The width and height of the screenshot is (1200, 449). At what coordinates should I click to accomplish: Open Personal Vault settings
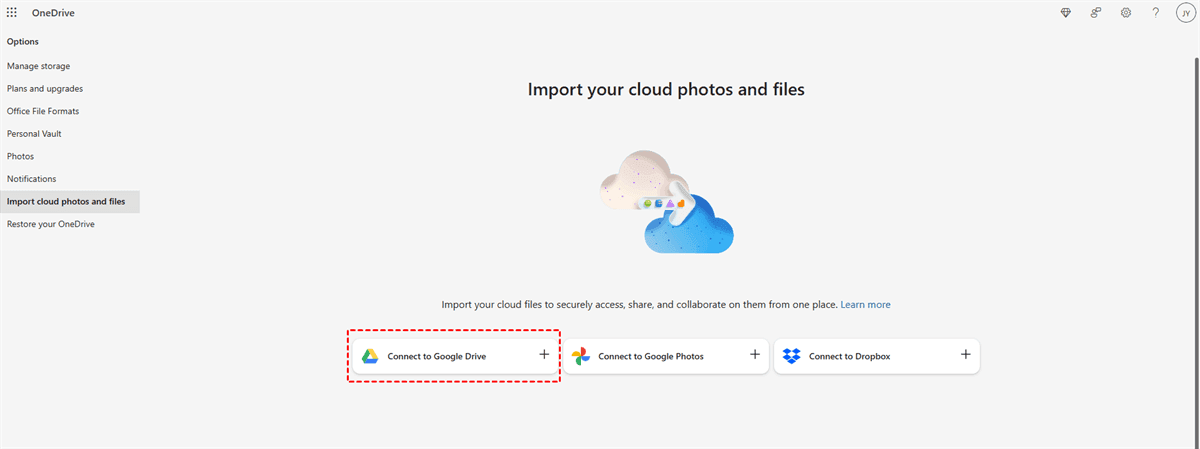(35, 134)
